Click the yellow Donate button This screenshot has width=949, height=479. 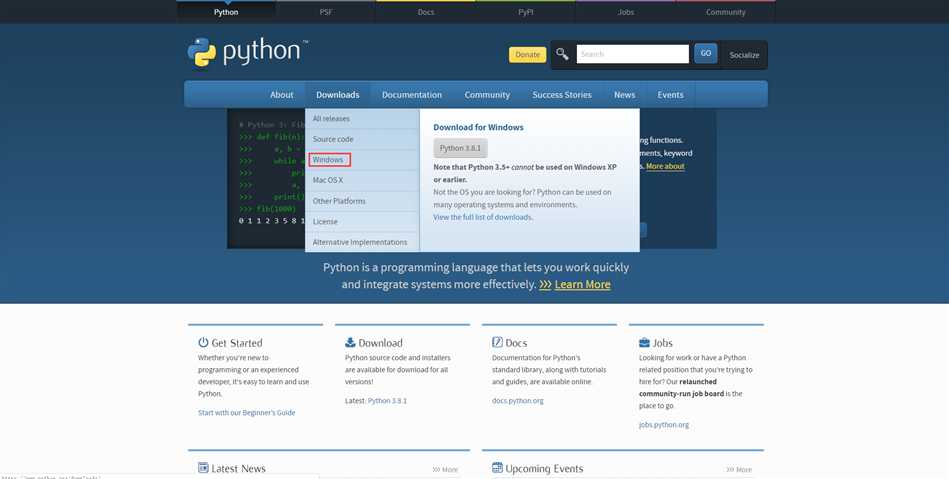[527, 55]
